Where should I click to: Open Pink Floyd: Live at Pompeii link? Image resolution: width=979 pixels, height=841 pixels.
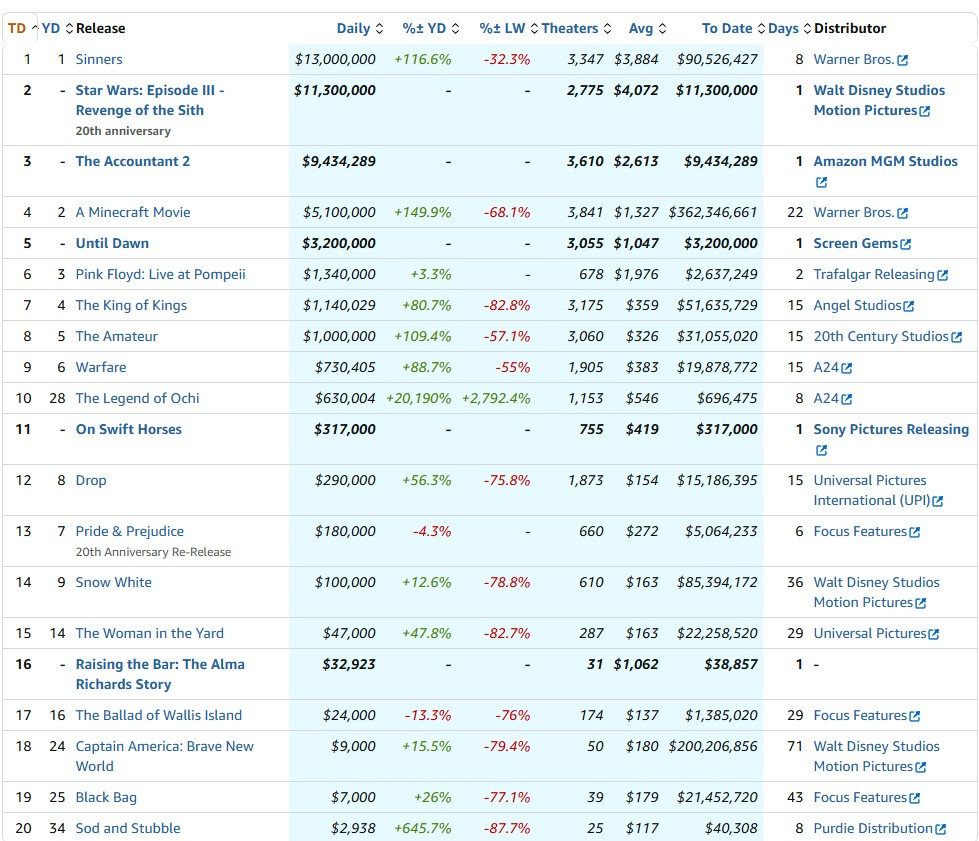pyautogui.click(x=160, y=274)
